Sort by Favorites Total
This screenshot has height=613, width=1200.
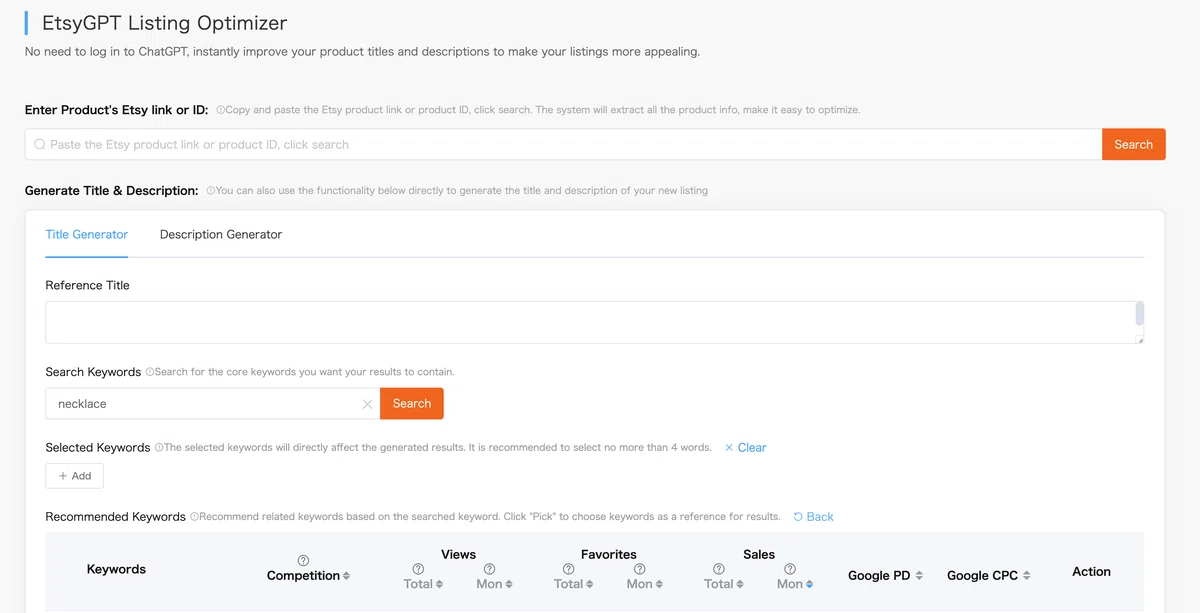[x=589, y=584]
